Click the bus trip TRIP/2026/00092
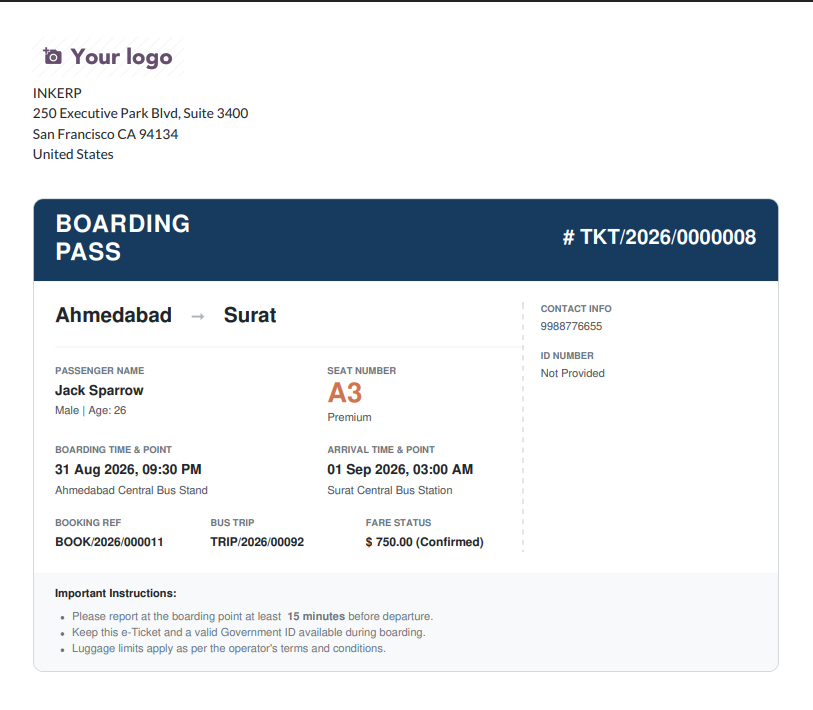Screen dimensions: 813x710 (x=257, y=542)
